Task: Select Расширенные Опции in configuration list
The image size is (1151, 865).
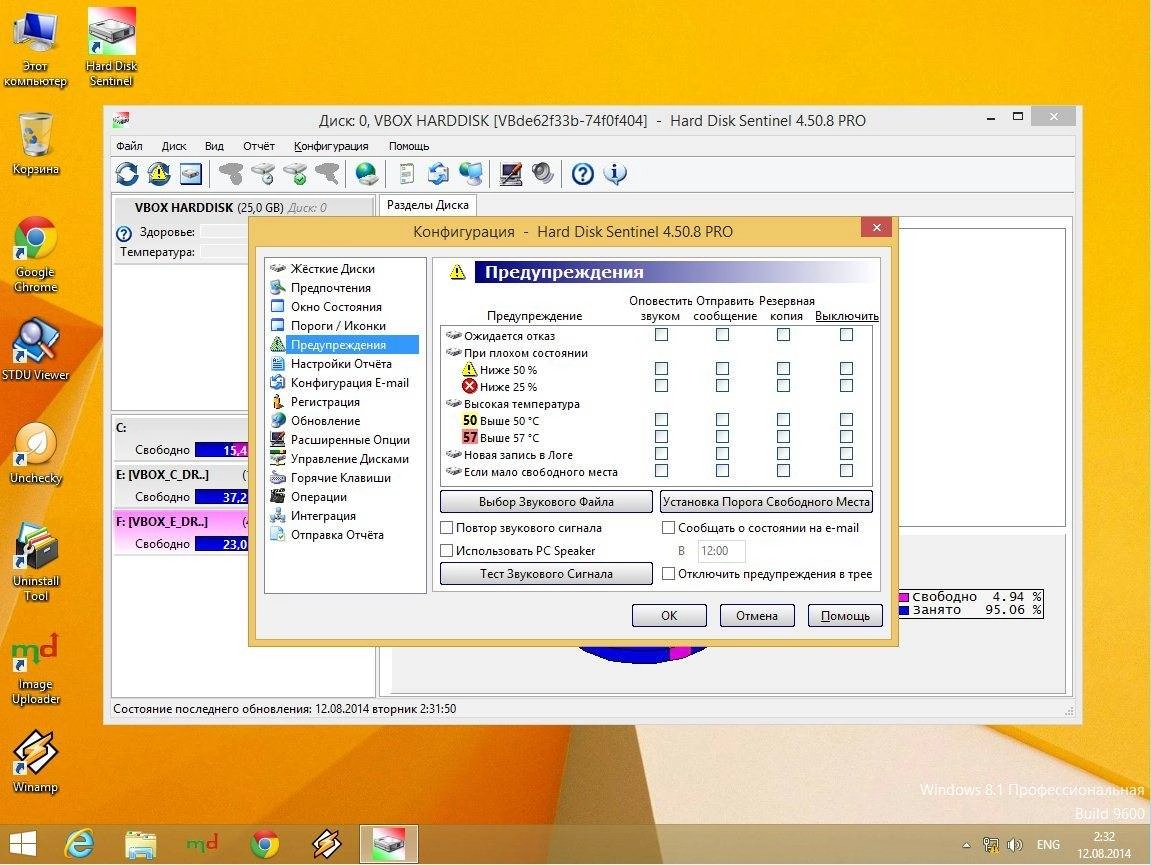Action: (350, 440)
